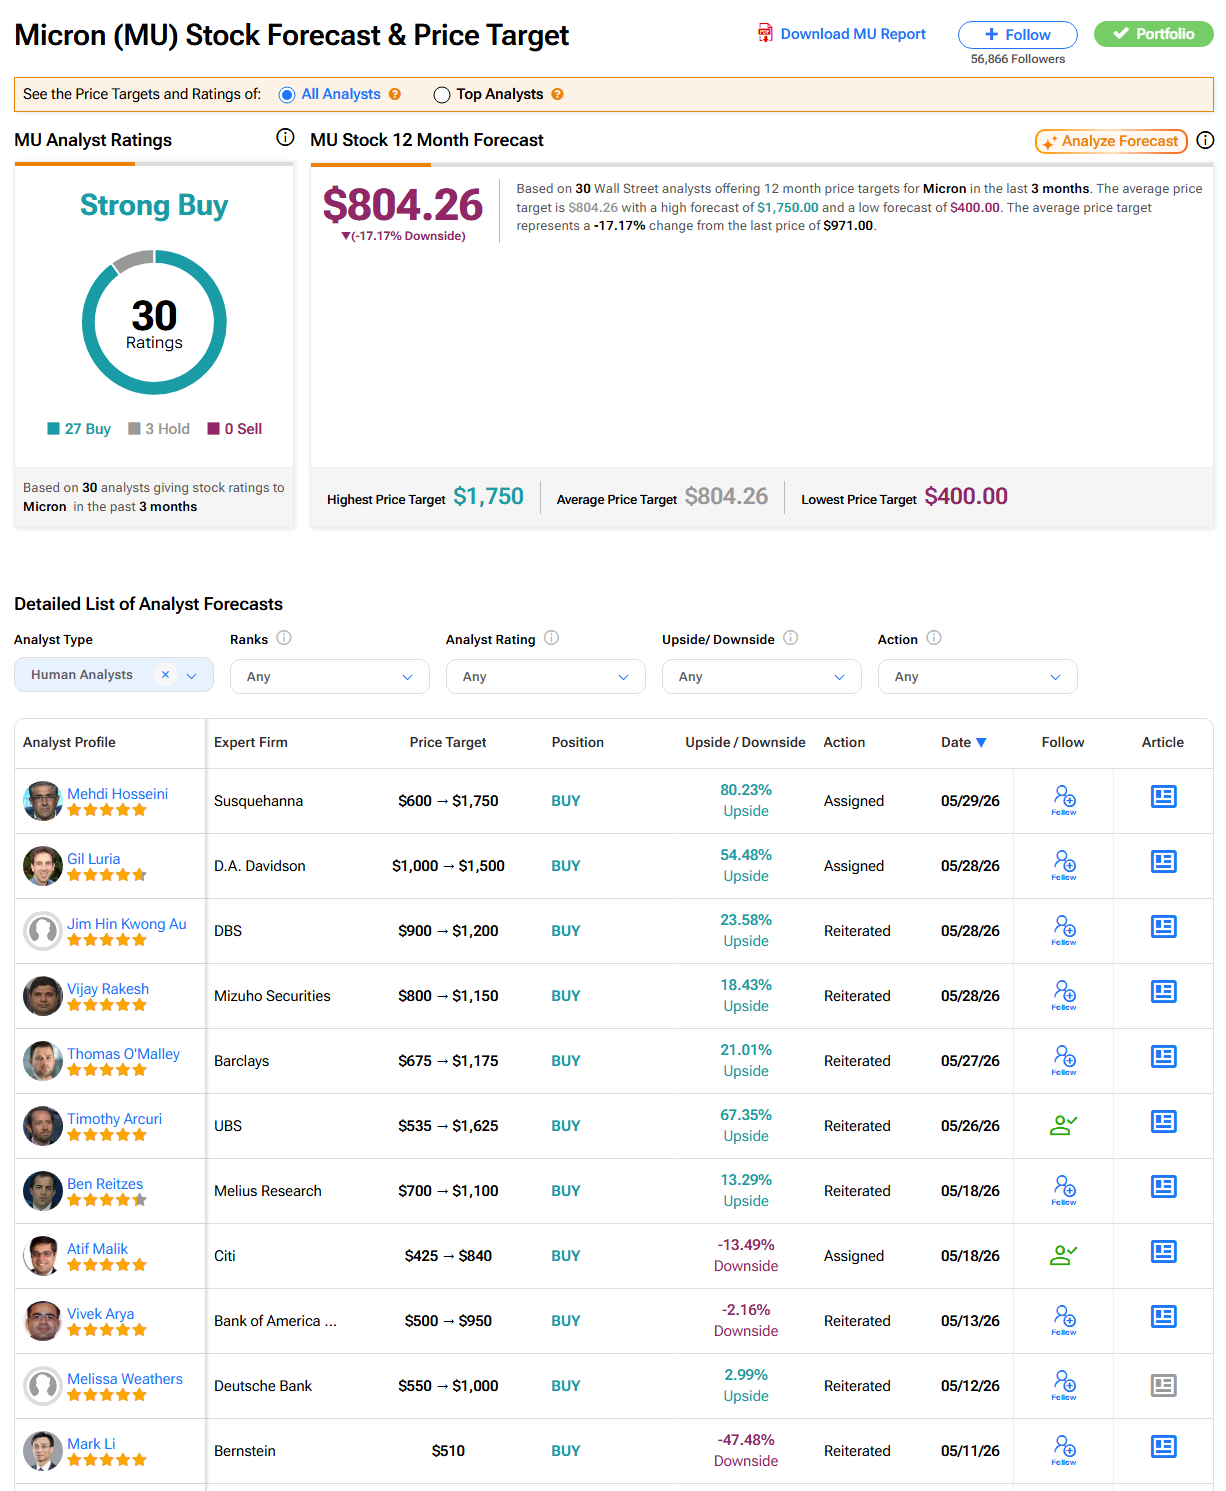Open the Action filter dropdown
The image size is (1226, 1491).
978,677
